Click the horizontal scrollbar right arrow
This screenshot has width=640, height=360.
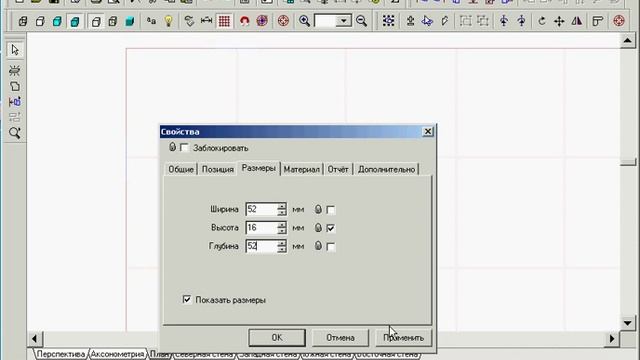click(612, 338)
